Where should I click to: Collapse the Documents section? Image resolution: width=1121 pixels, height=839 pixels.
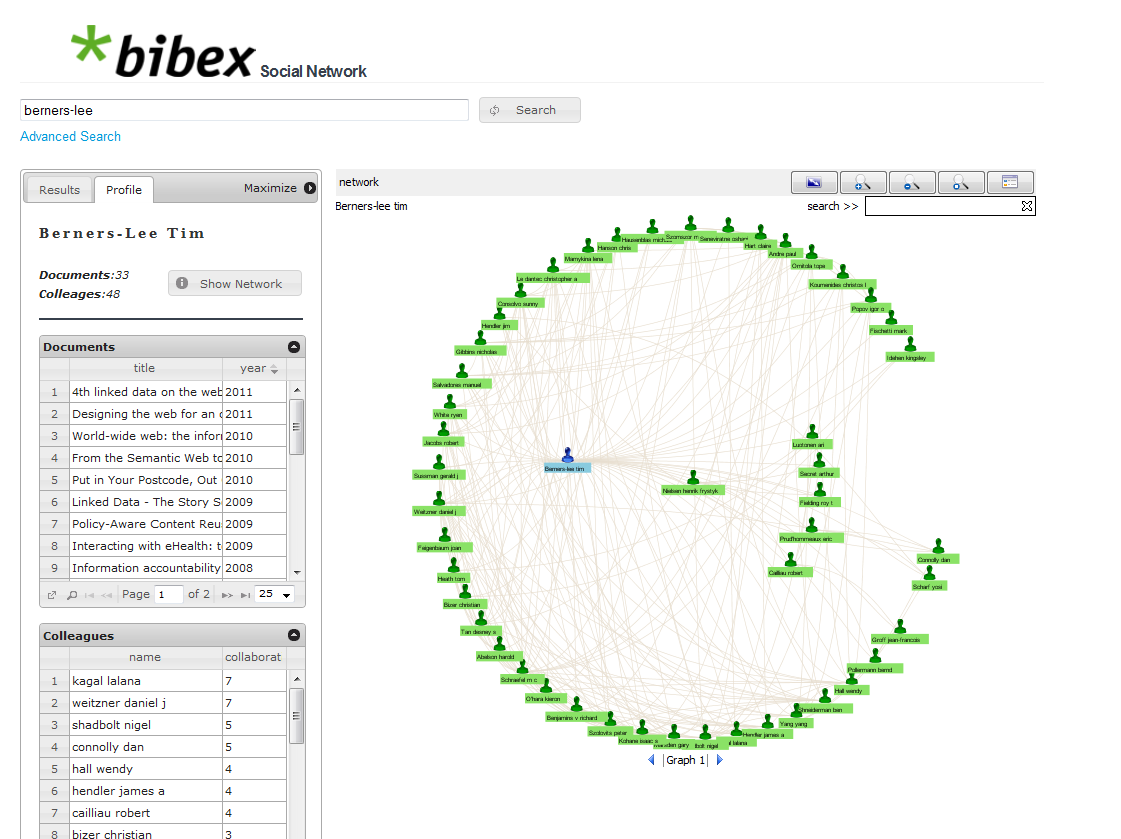(294, 347)
